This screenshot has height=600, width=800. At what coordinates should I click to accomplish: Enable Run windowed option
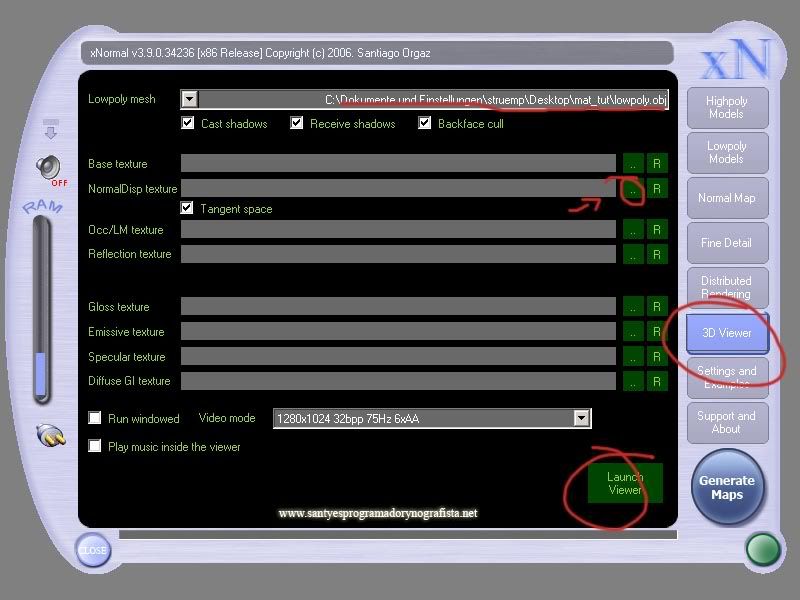pos(94,418)
